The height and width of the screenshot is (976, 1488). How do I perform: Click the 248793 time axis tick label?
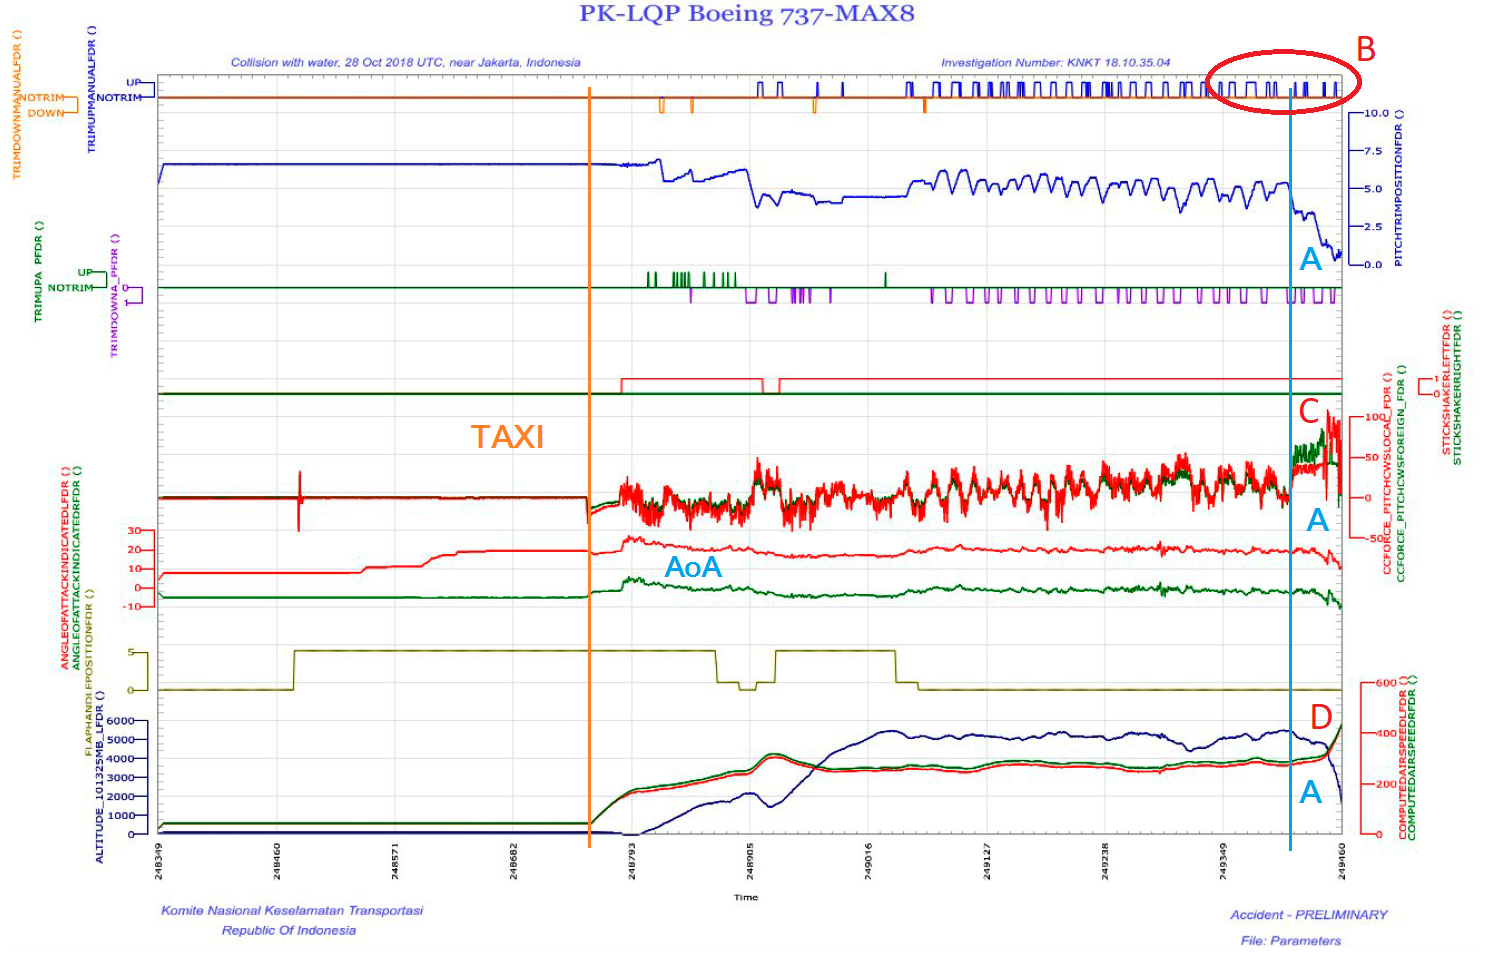632,861
